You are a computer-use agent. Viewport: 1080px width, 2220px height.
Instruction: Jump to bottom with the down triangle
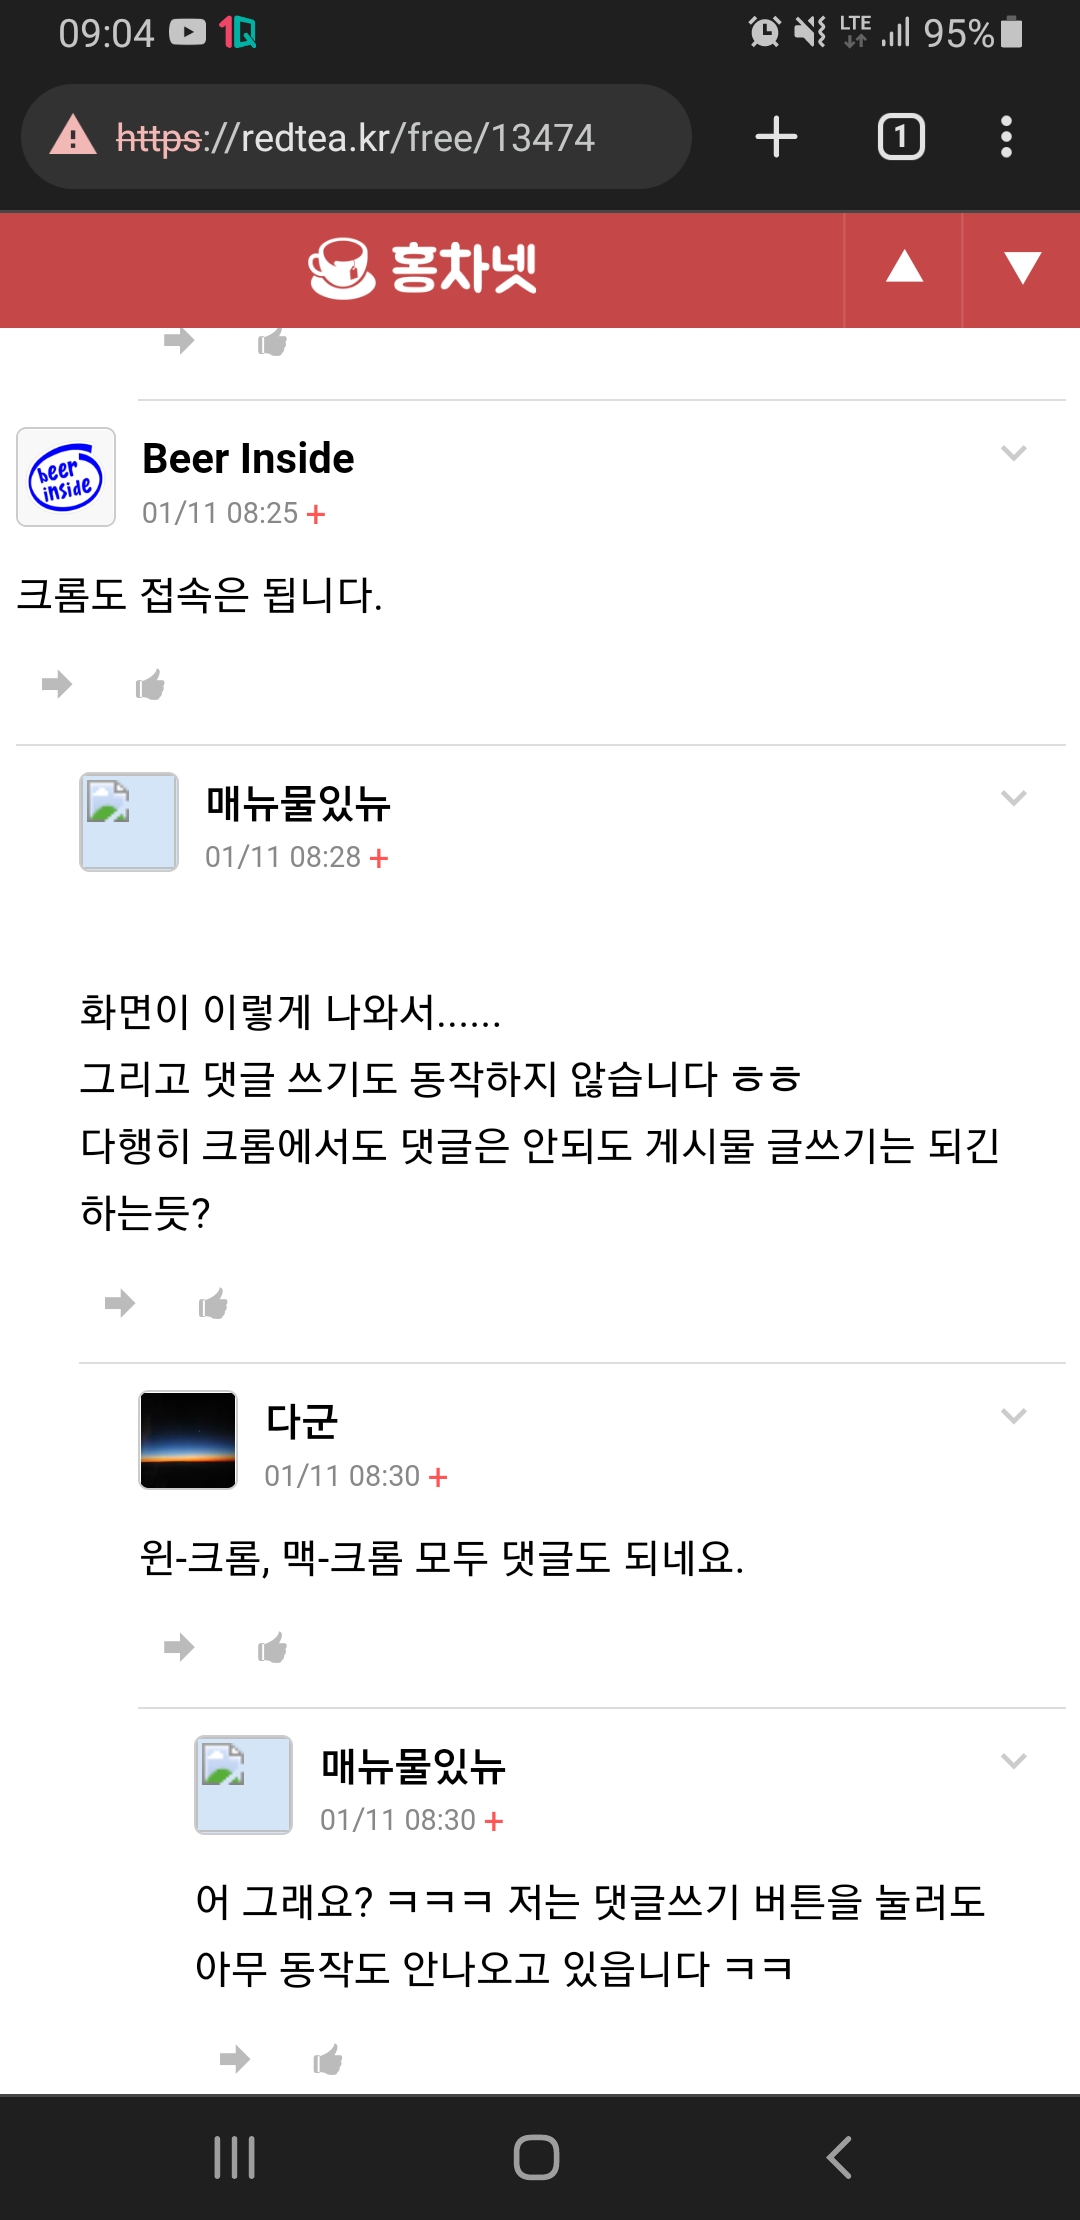[x=1022, y=268]
